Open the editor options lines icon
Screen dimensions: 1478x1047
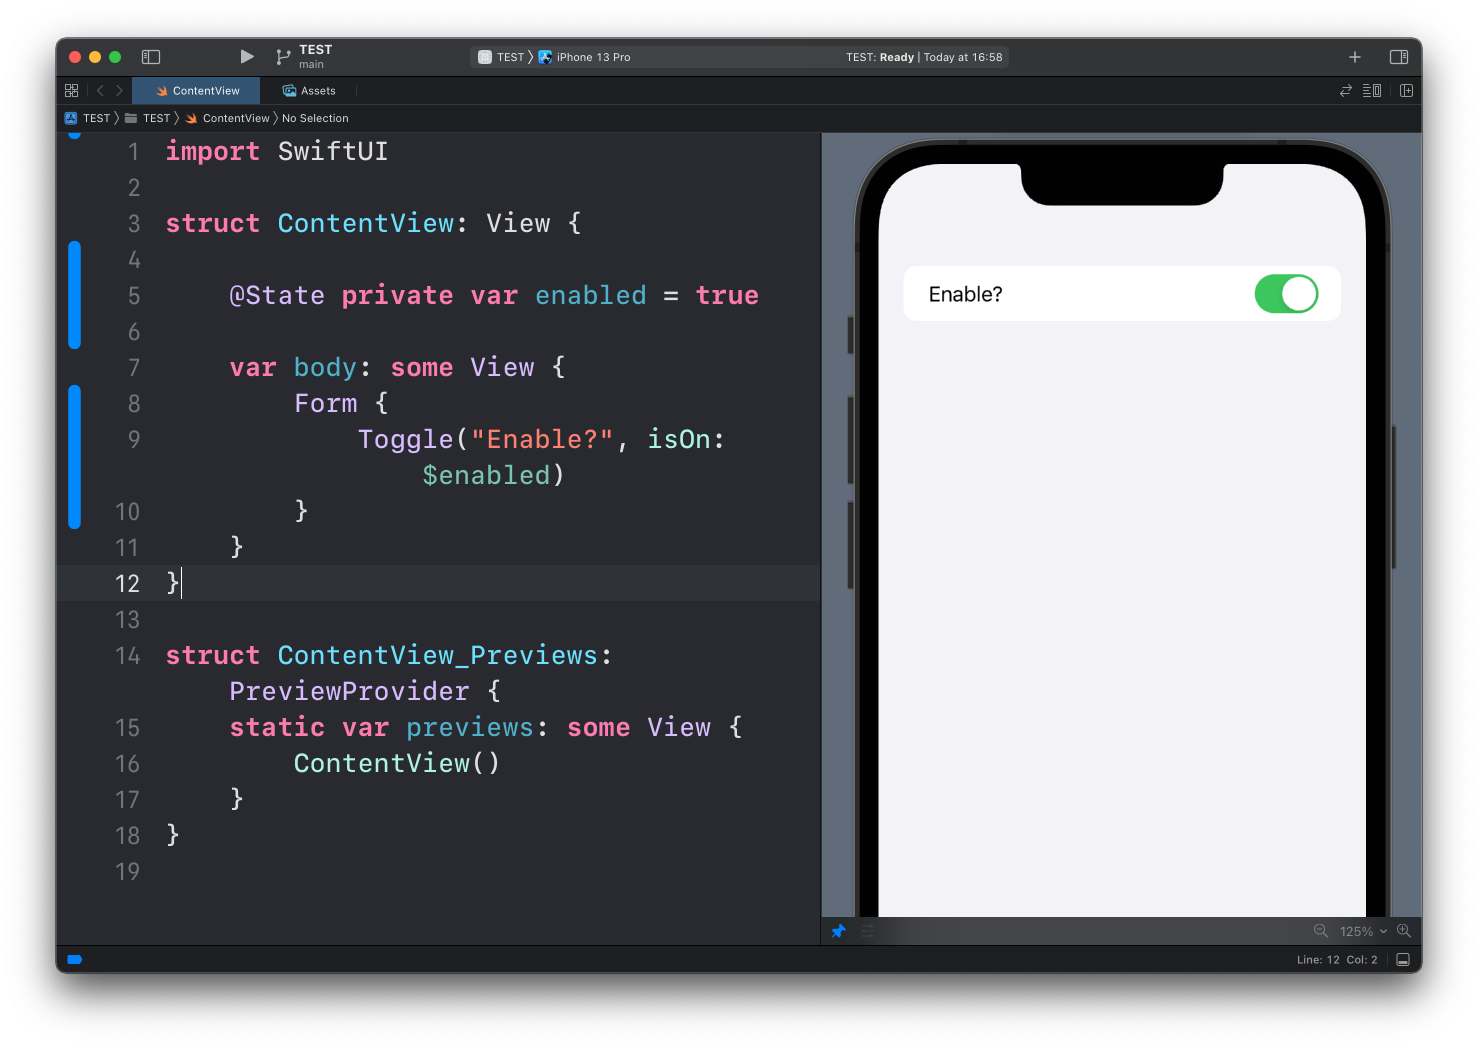pyautogui.click(x=1372, y=91)
